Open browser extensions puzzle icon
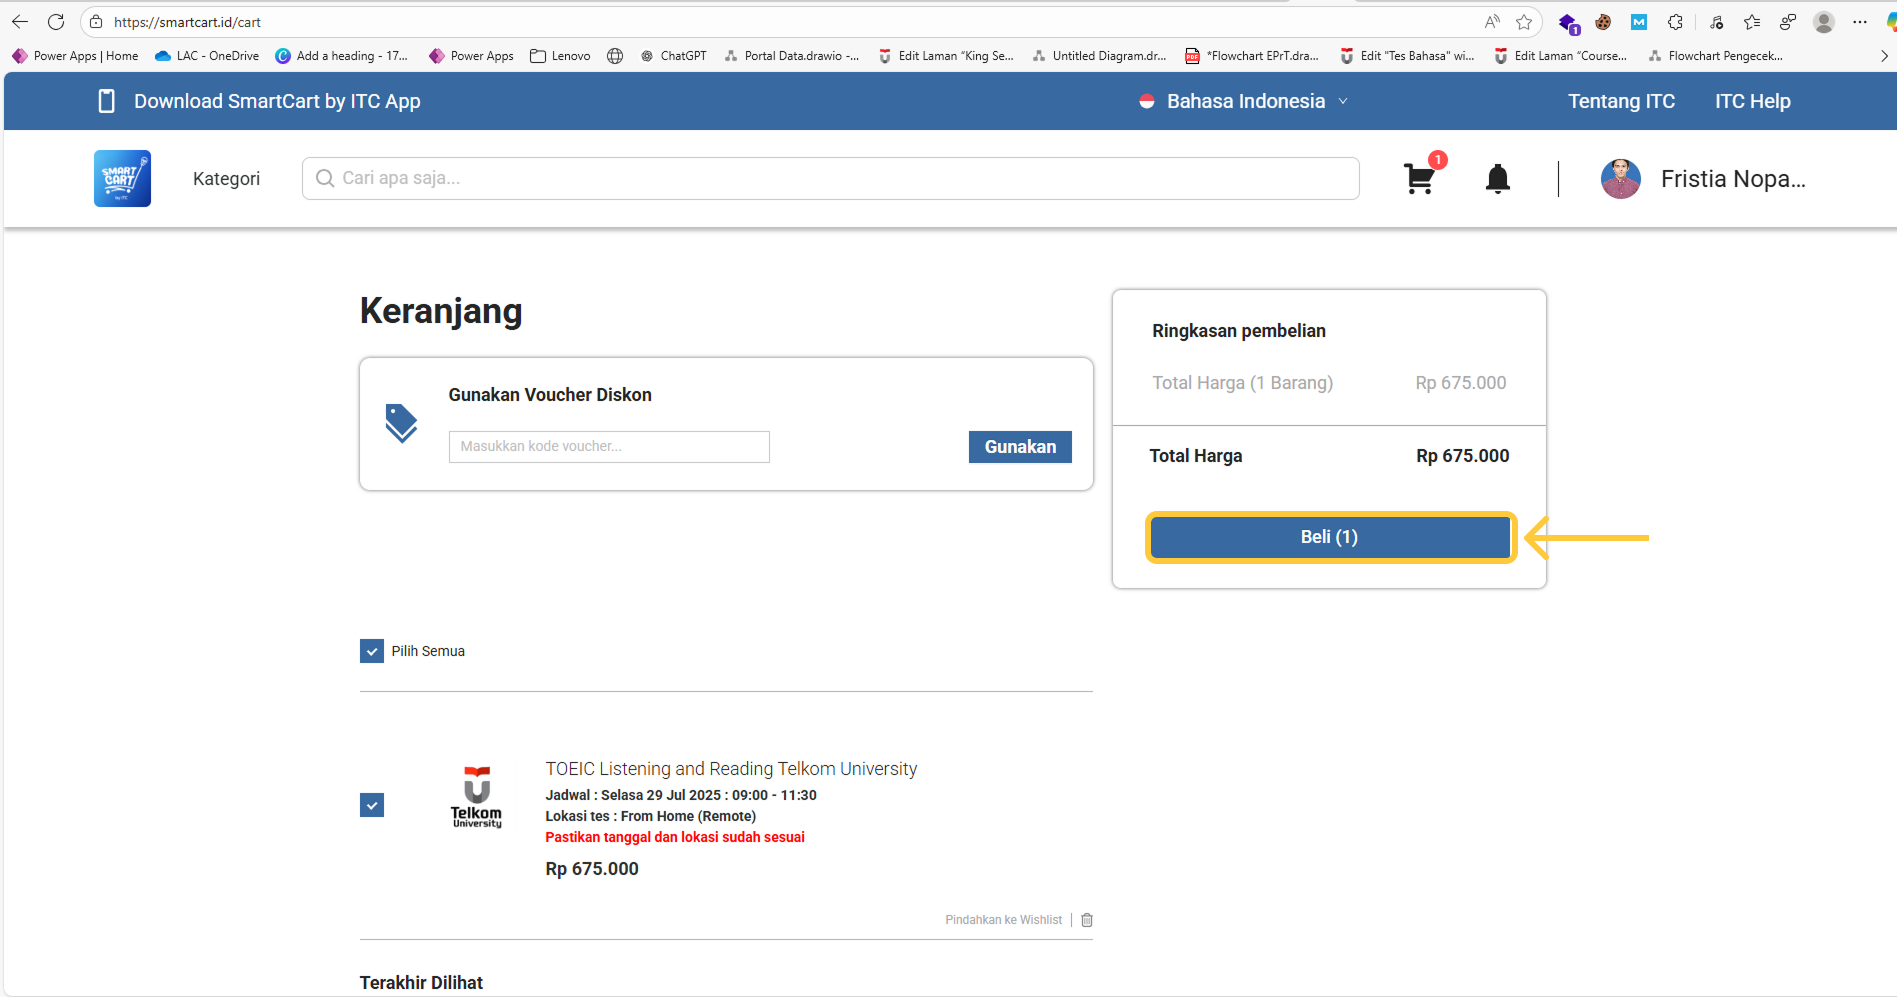The image size is (1897, 997). 1675,22
